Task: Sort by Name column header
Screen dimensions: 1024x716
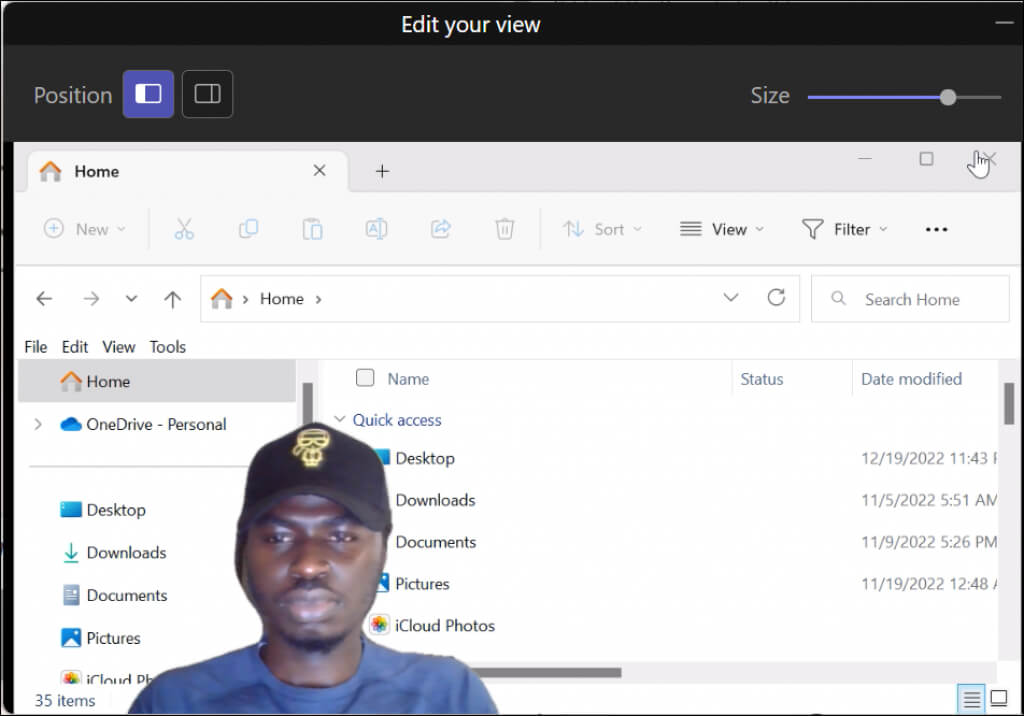Action: (408, 379)
